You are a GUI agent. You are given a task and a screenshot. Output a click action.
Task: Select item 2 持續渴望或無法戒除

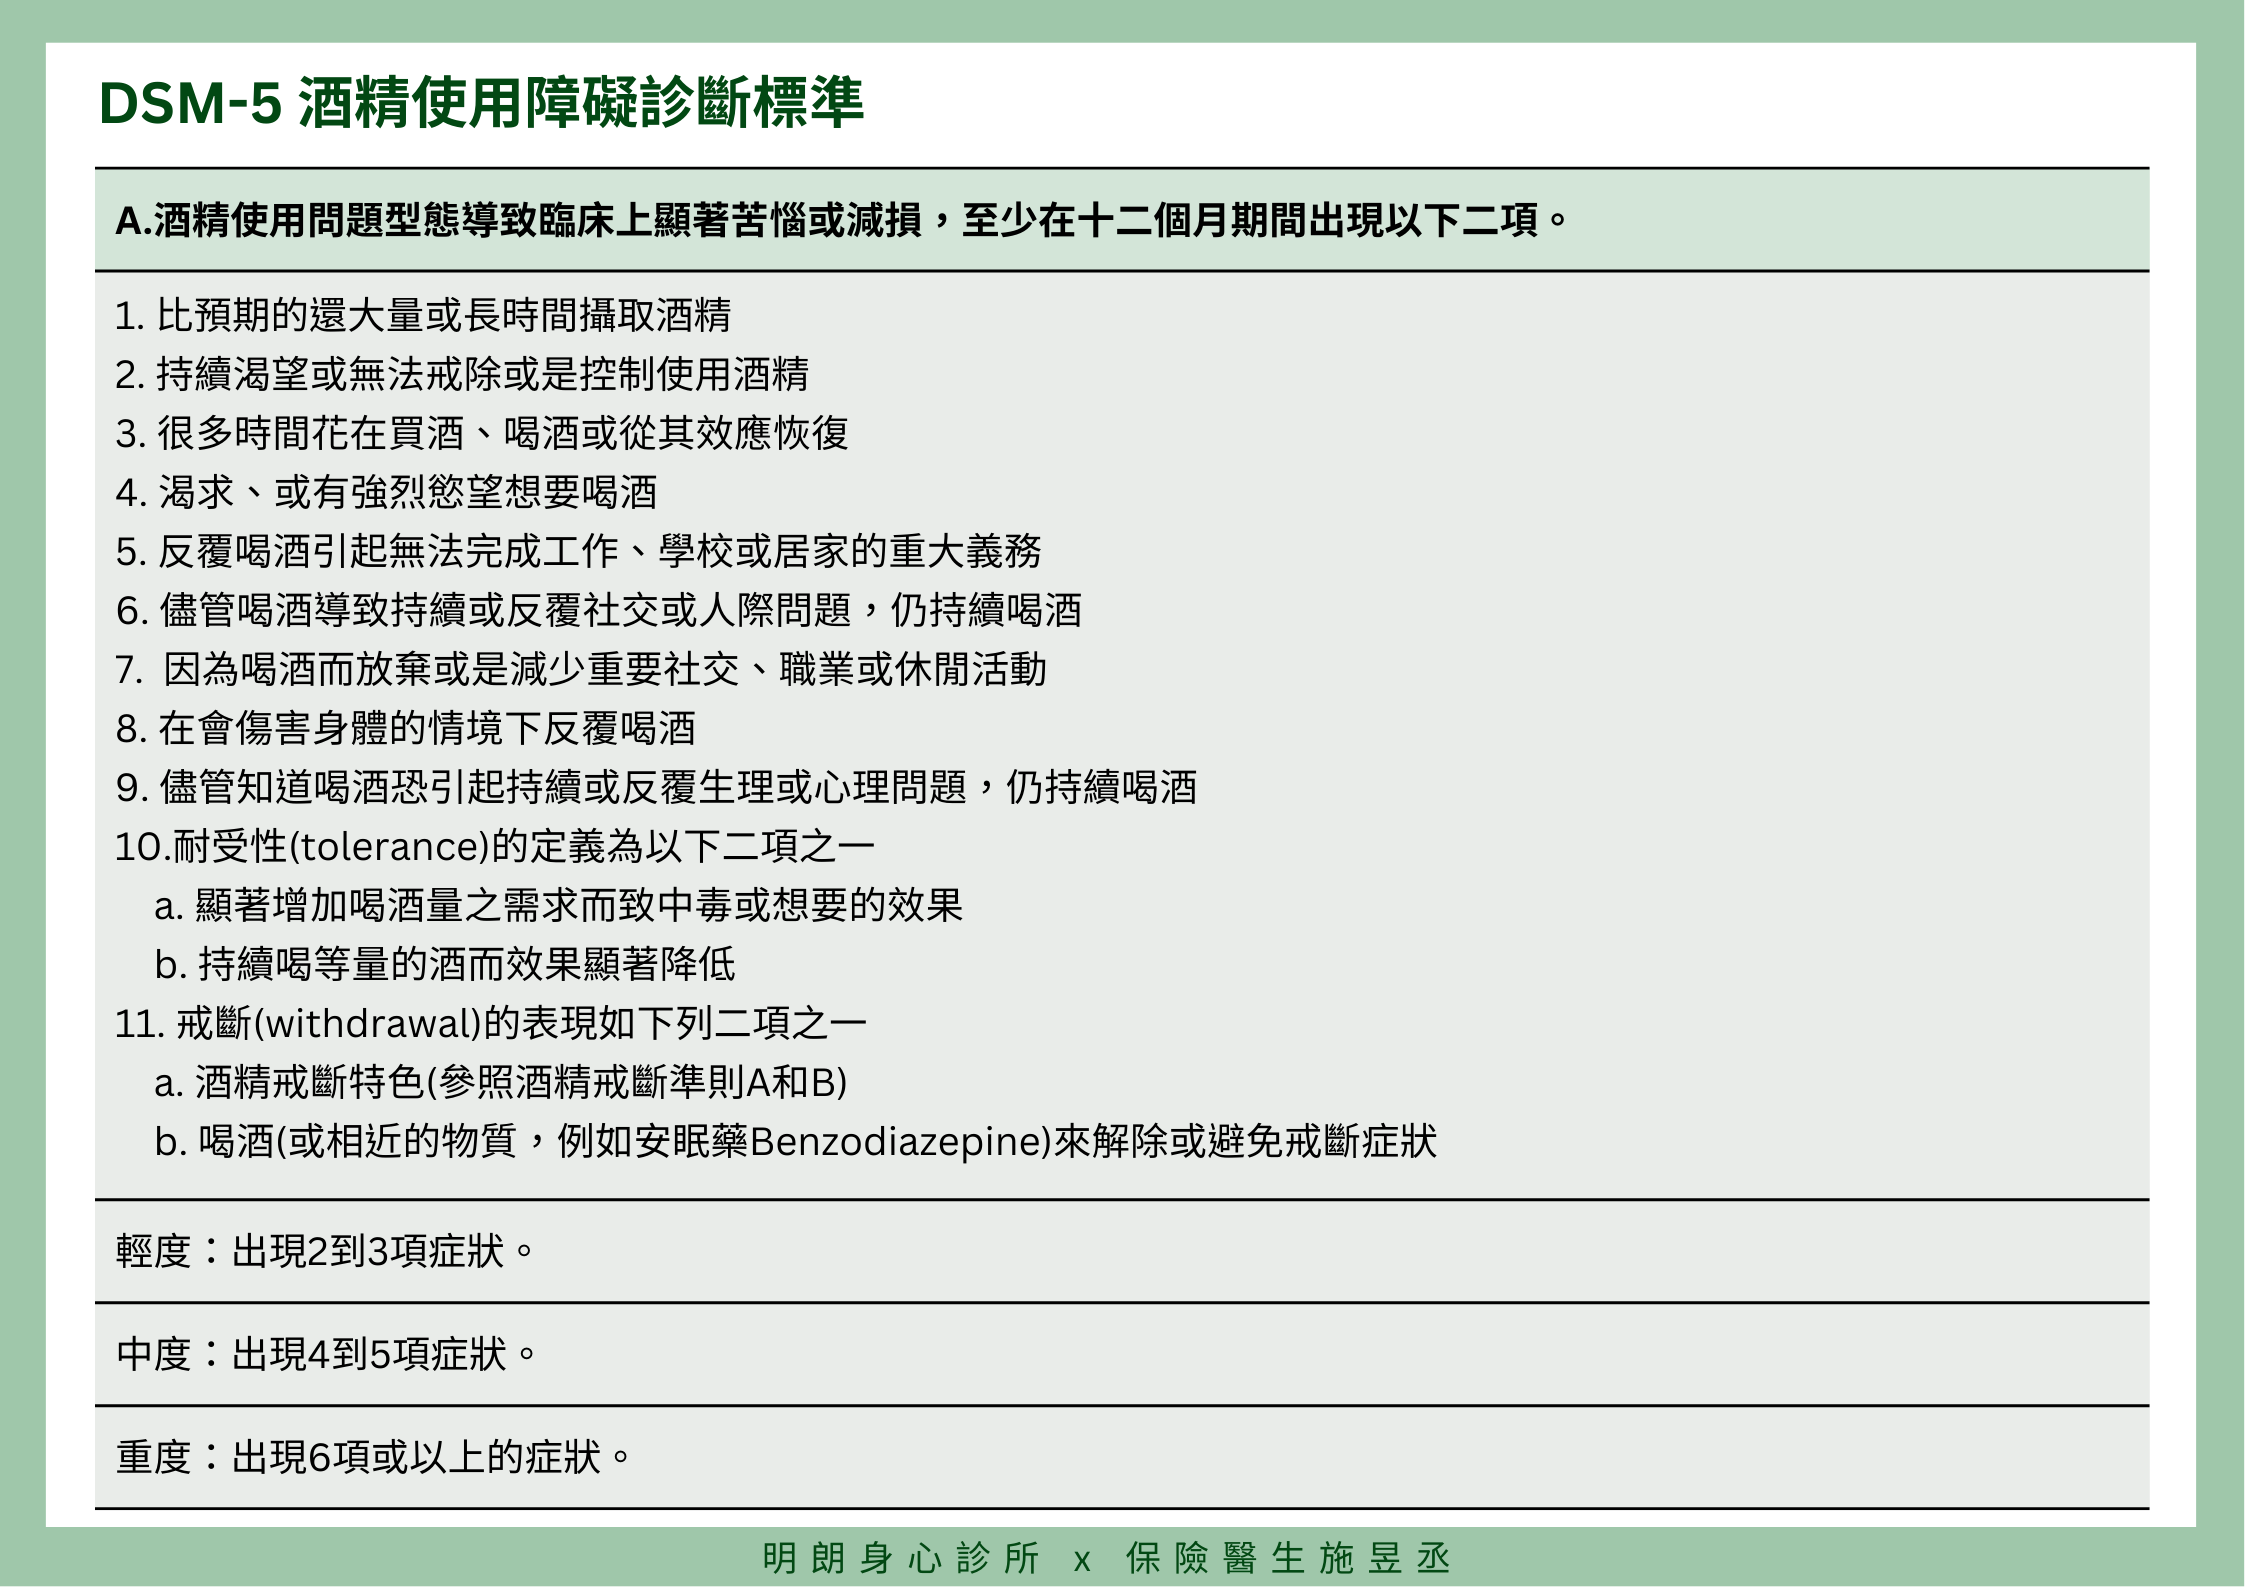(x=462, y=374)
